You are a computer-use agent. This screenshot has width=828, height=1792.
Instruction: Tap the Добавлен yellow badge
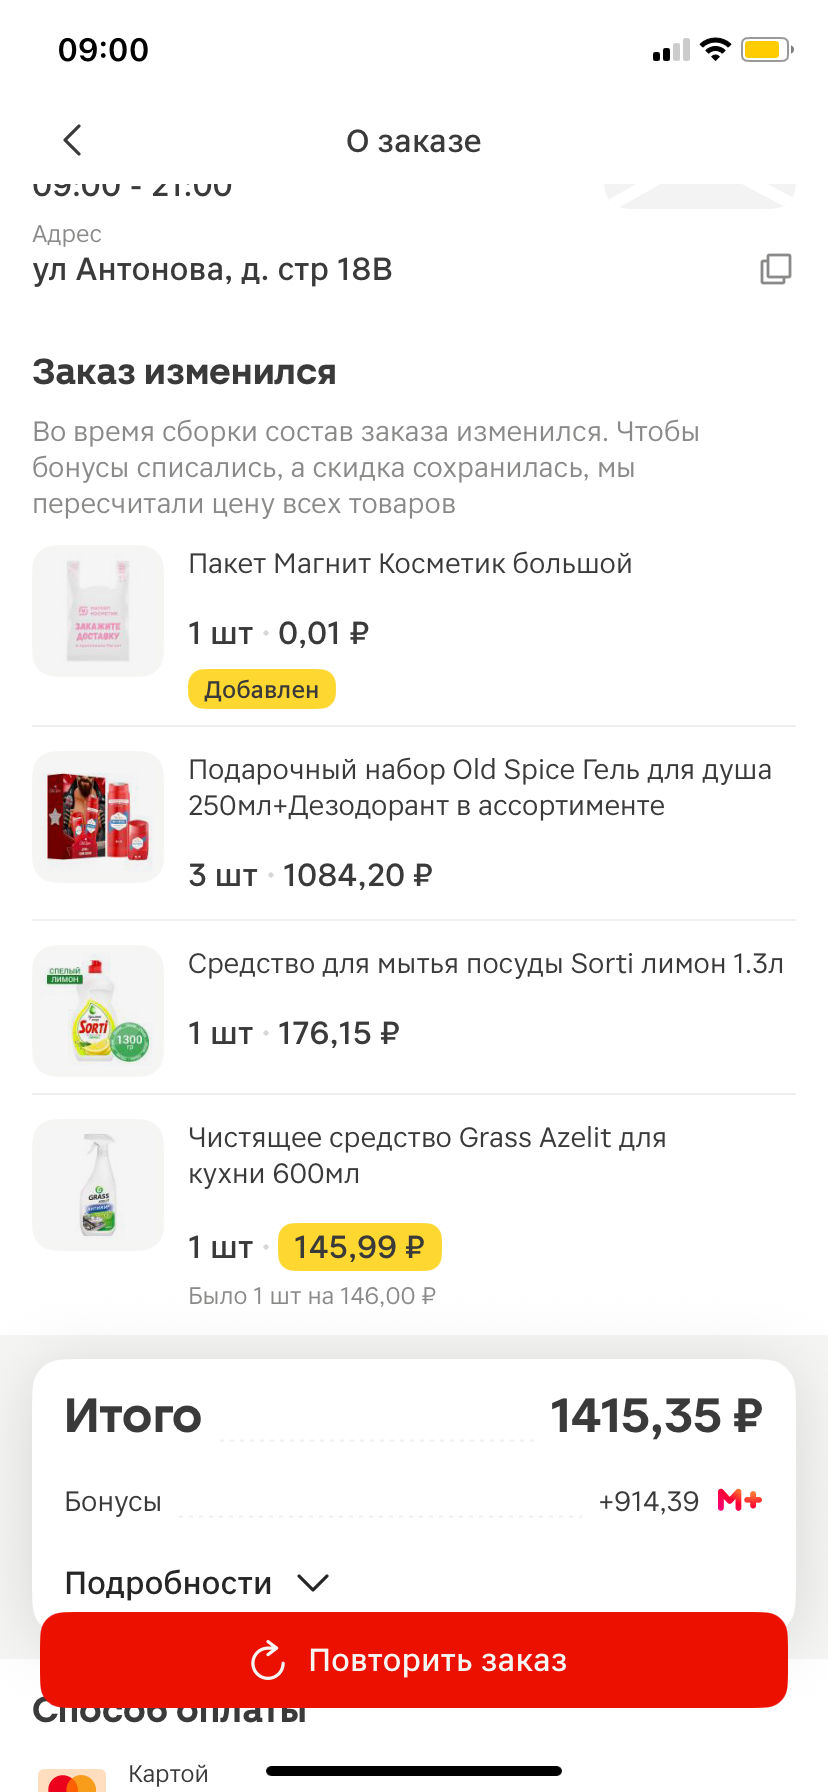[261, 690]
